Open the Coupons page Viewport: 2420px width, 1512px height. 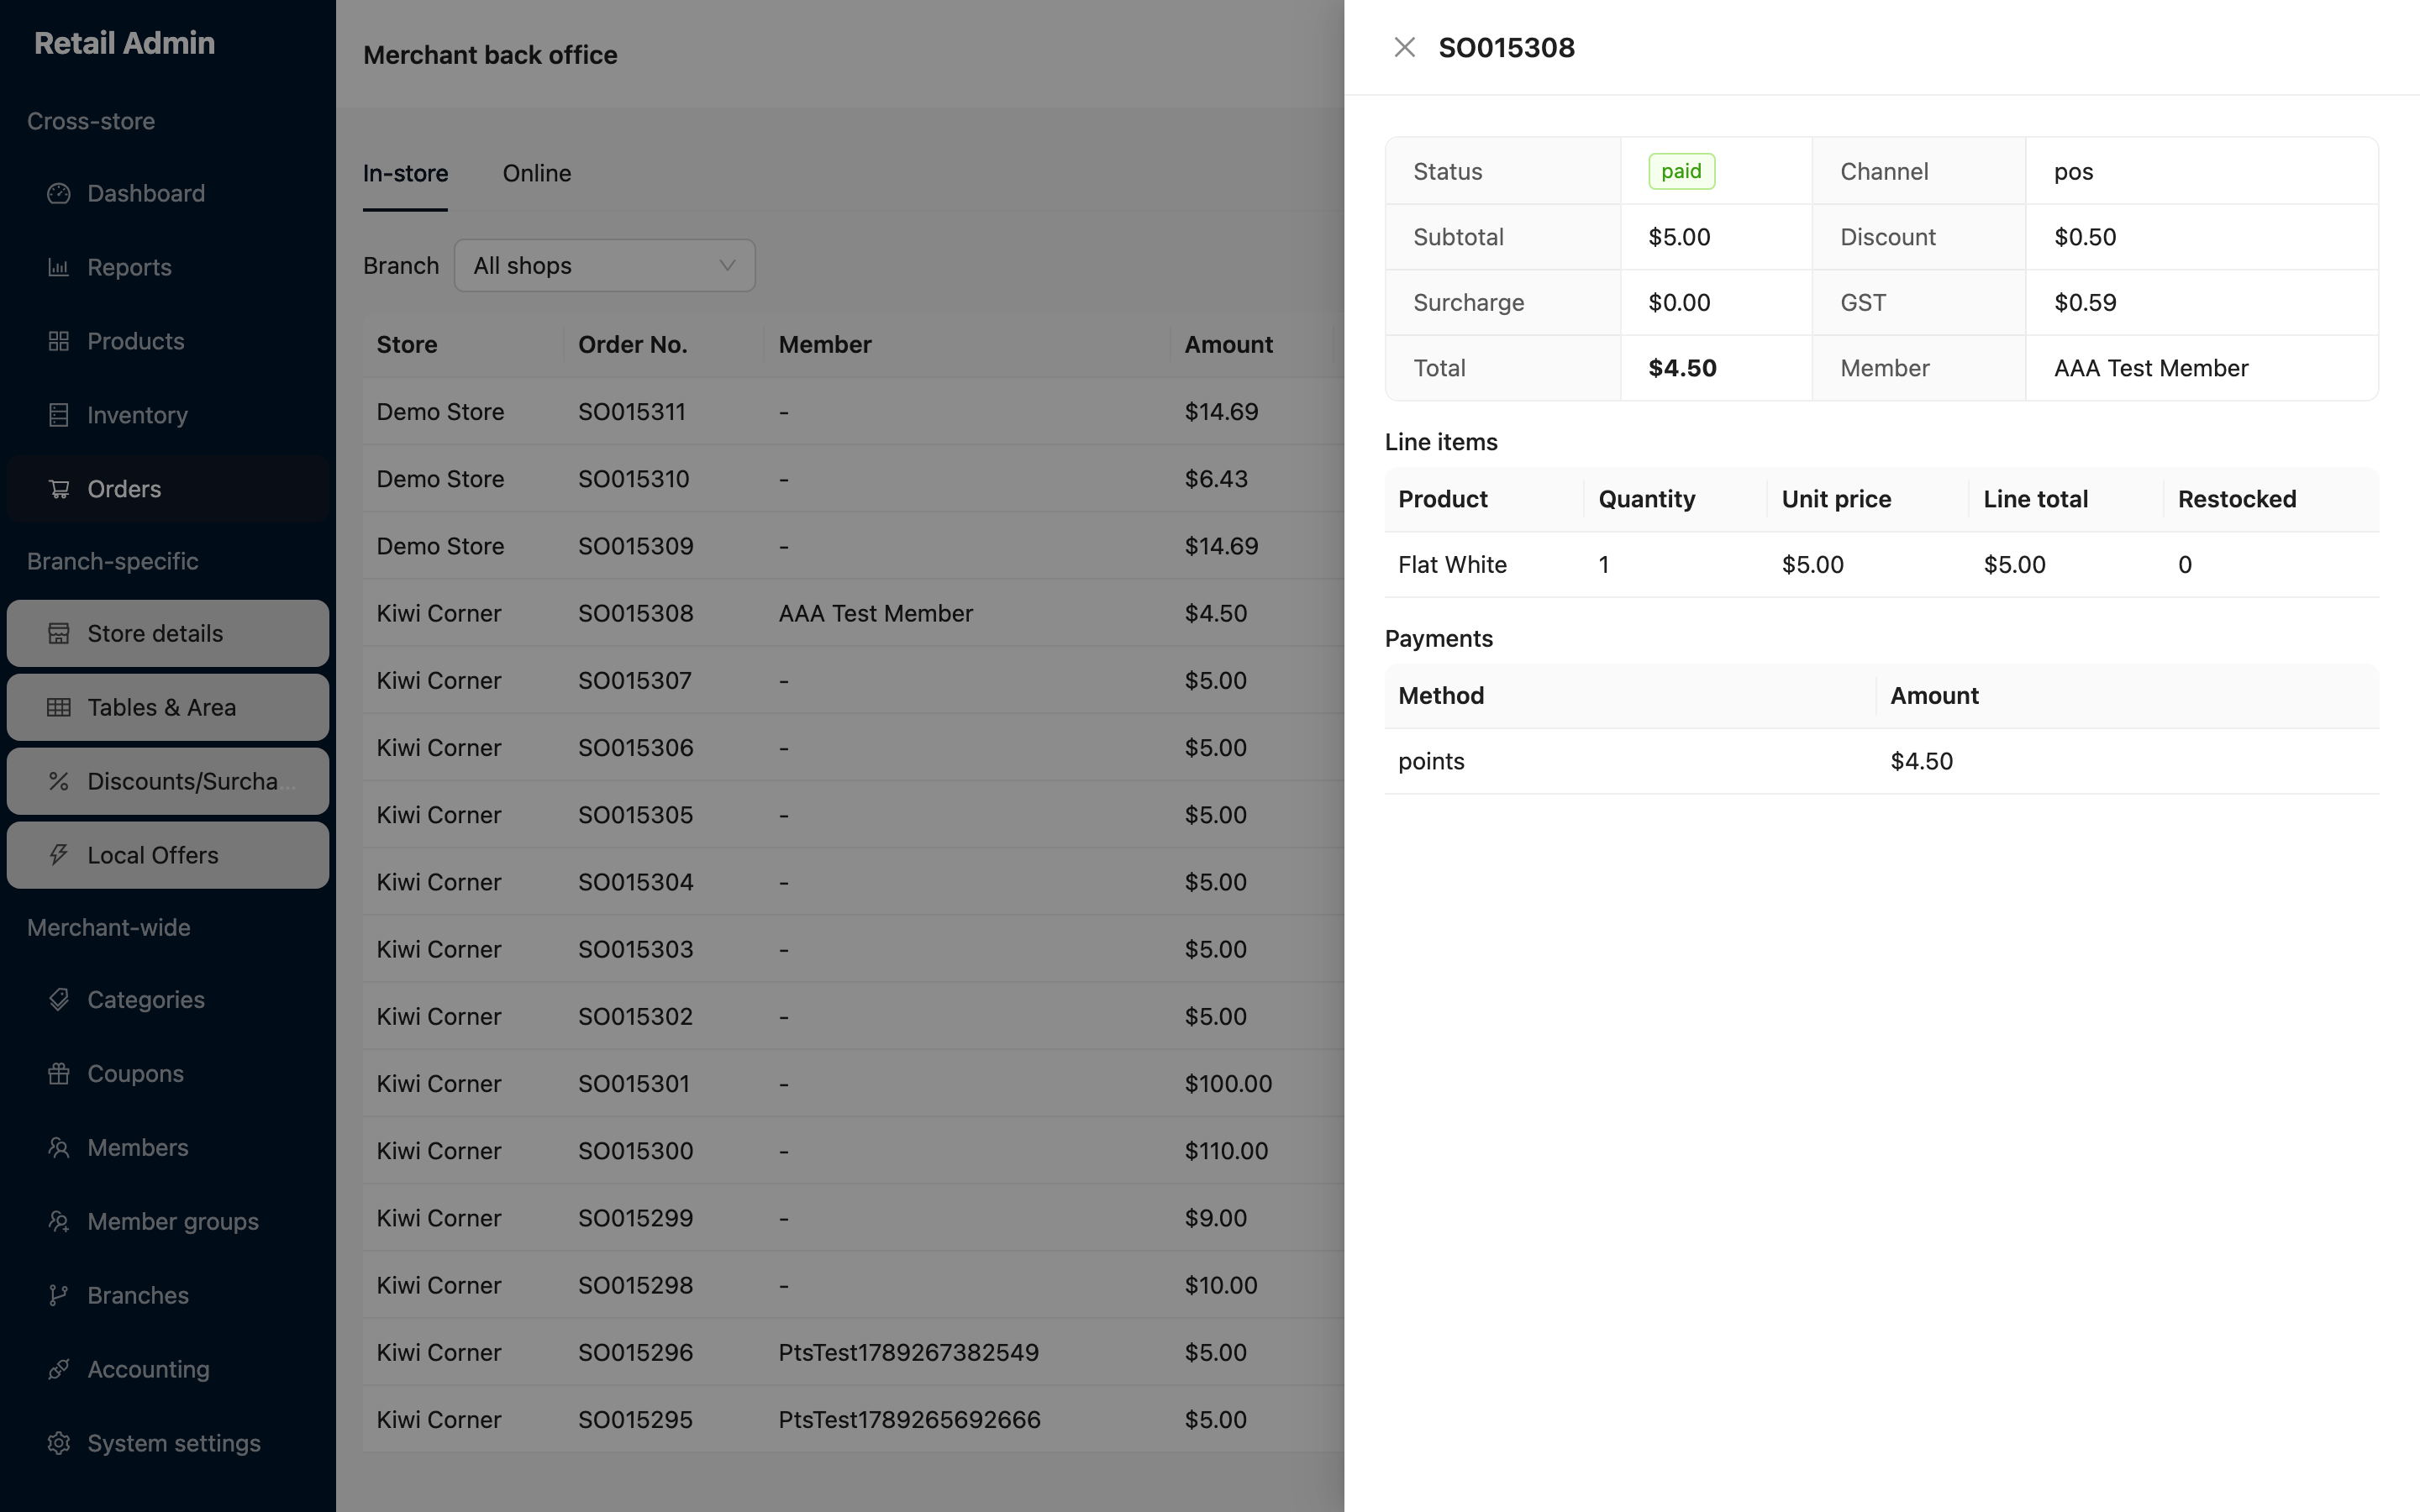click(x=168, y=1073)
